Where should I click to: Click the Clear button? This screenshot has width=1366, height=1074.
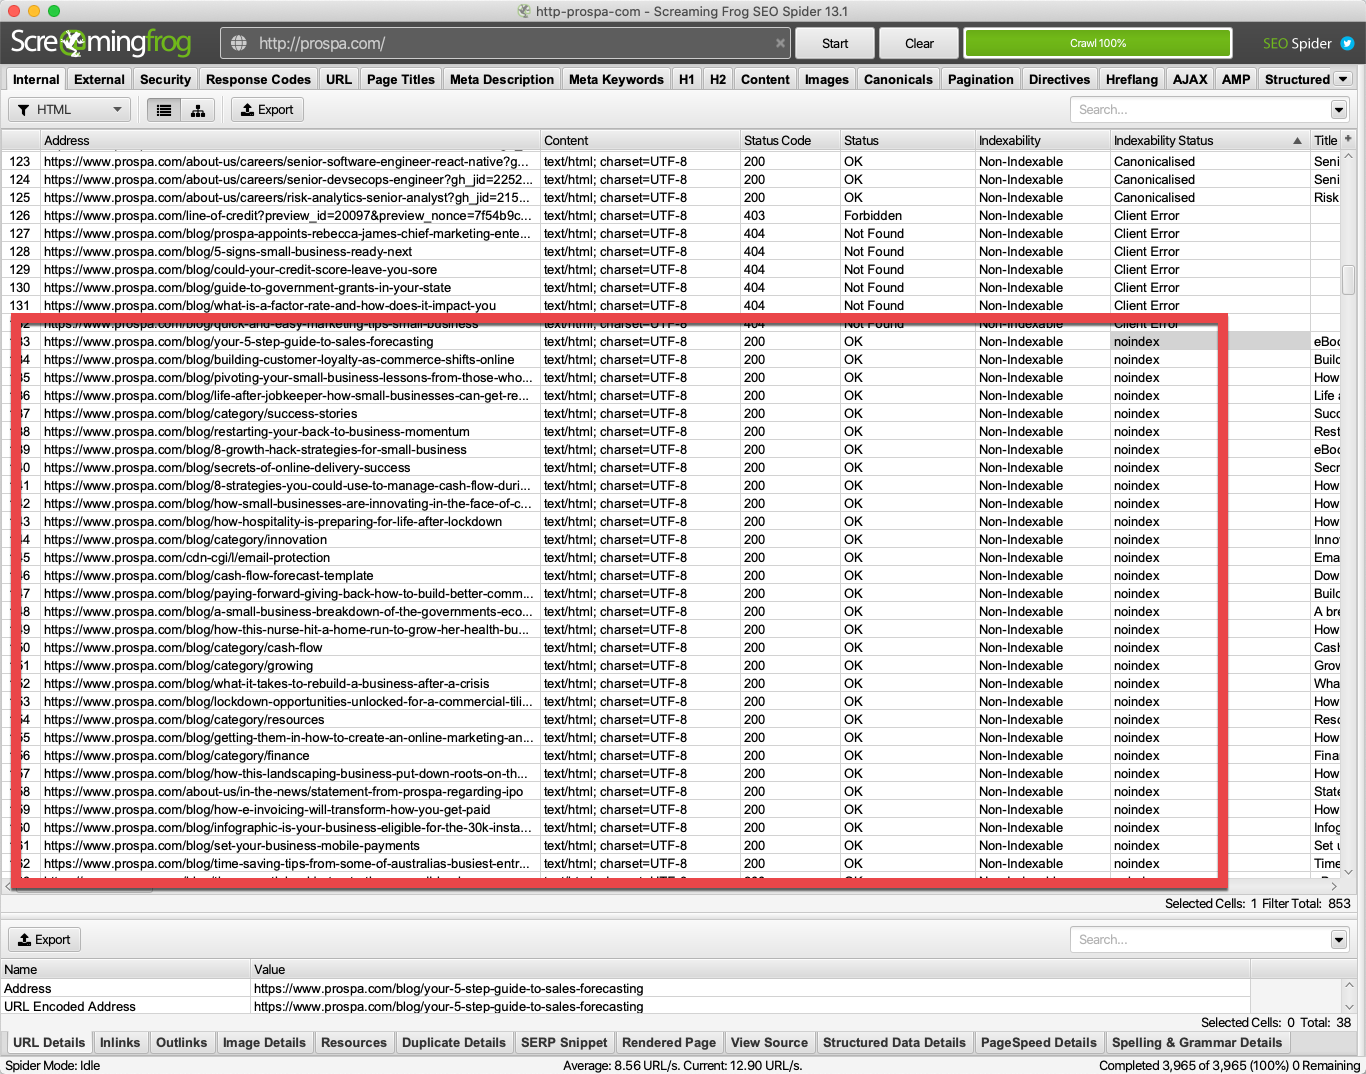pos(919,43)
